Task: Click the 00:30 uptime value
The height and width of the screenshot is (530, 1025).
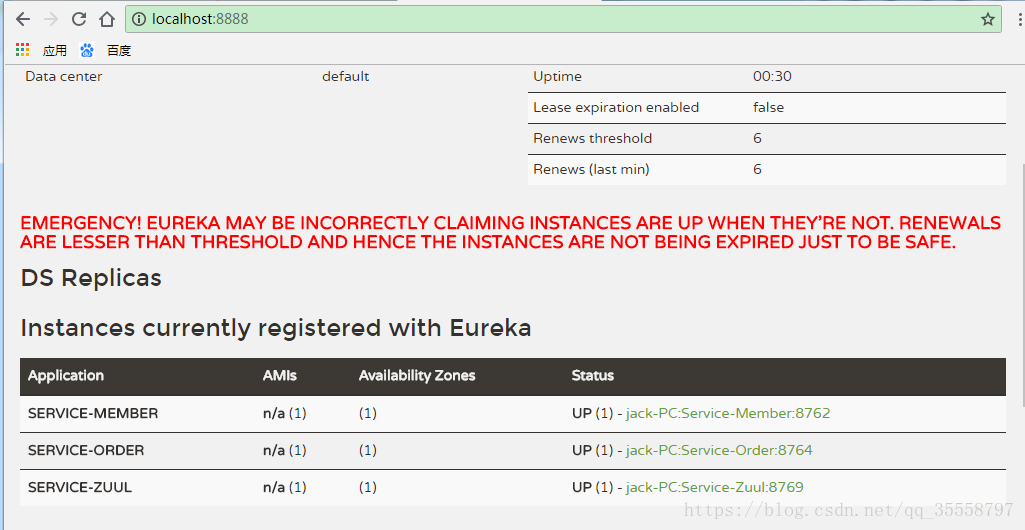Action: [772, 76]
